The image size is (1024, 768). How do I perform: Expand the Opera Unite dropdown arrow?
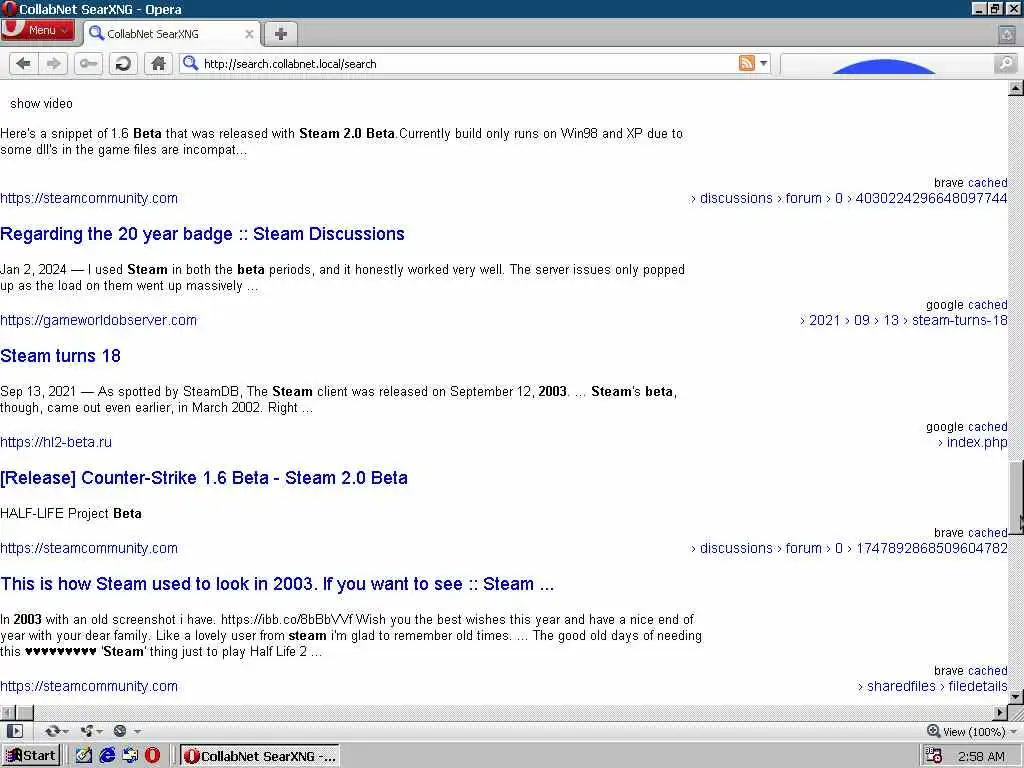(100, 732)
